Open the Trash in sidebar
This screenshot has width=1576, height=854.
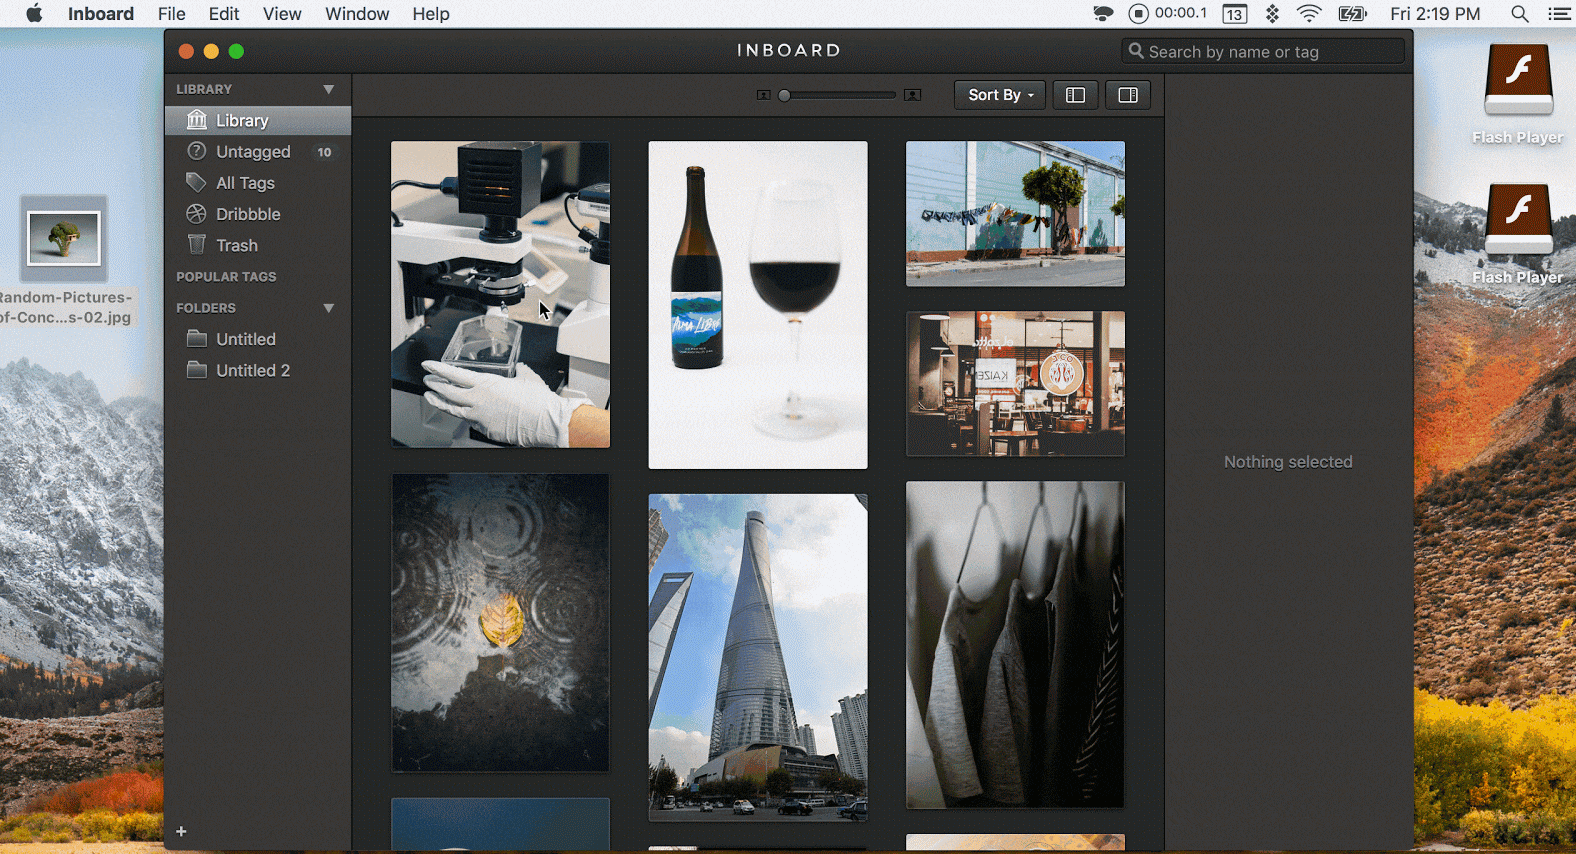[x=258, y=245]
